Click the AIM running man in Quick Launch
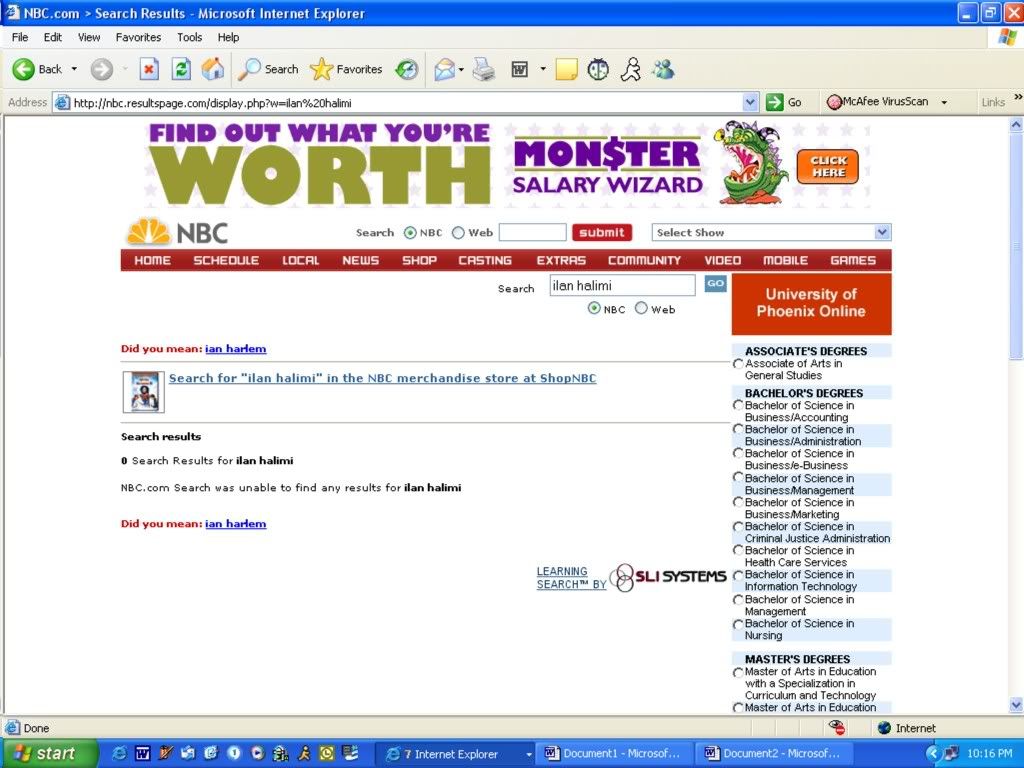Viewport: 1024px width, 768px height. (x=304, y=754)
